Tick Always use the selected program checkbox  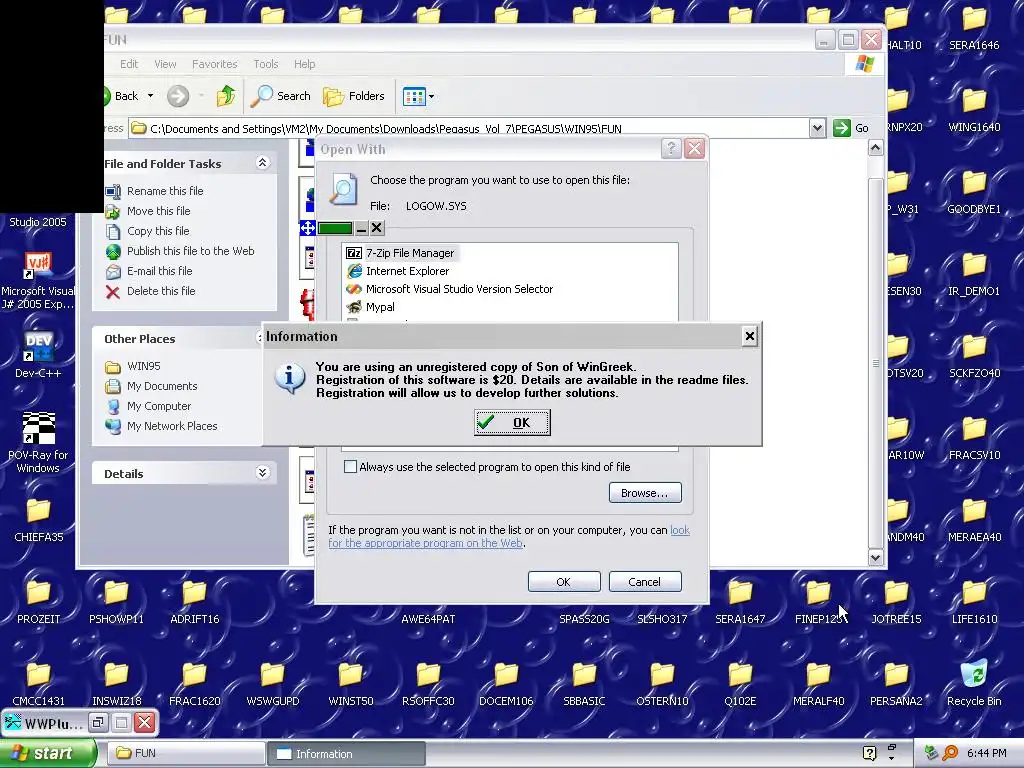tap(351, 467)
